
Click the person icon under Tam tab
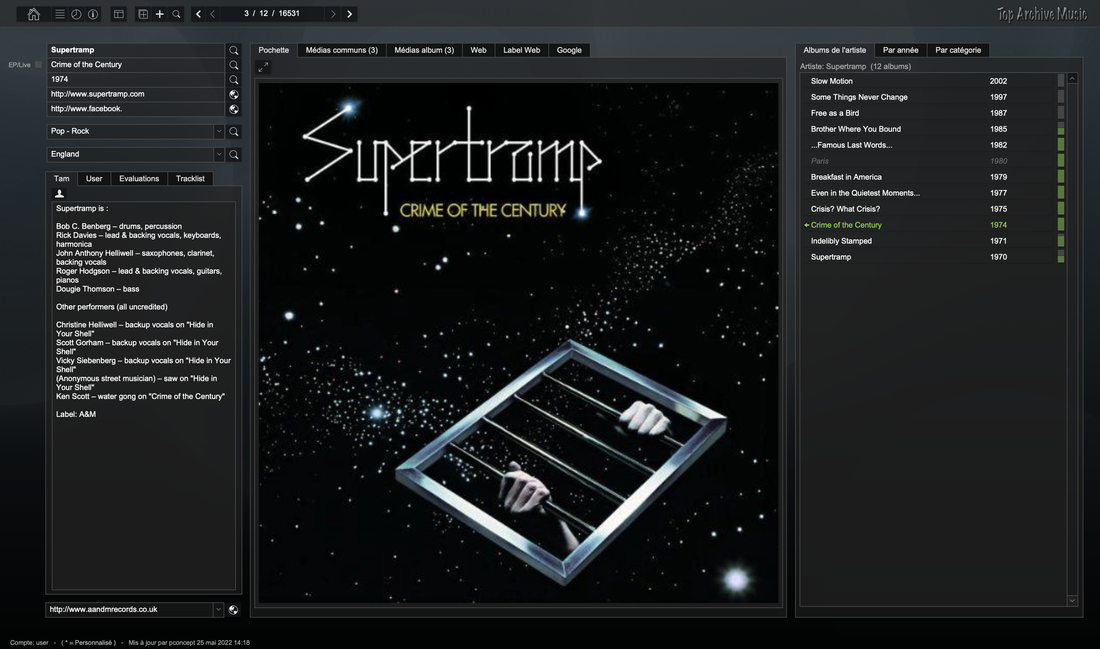[x=59, y=194]
